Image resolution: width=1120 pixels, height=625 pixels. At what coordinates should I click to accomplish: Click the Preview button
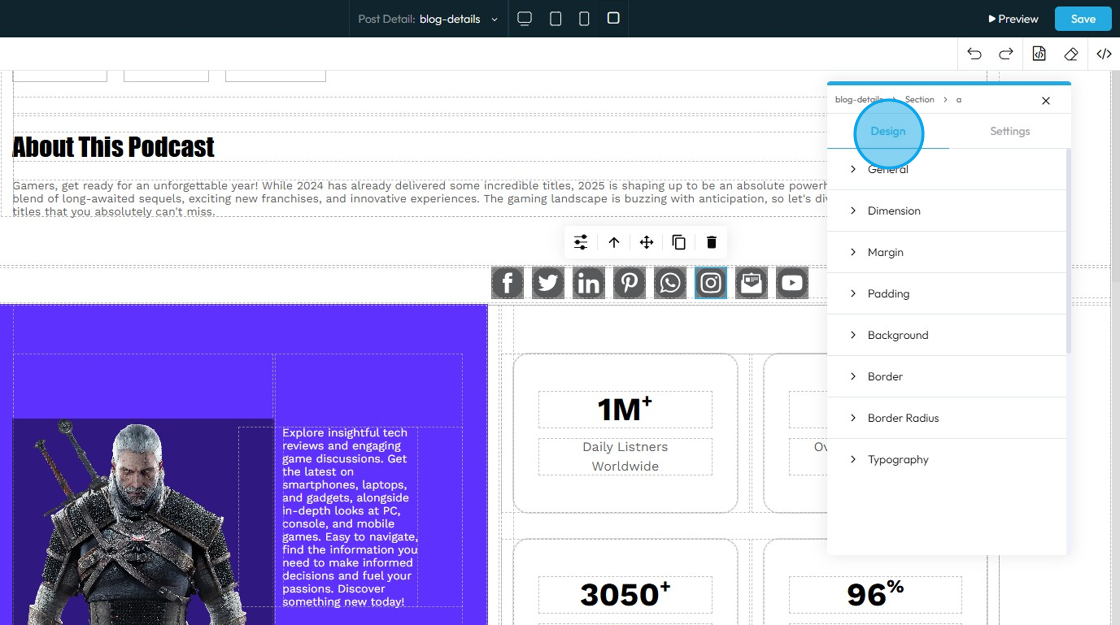click(x=1013, y=19)
